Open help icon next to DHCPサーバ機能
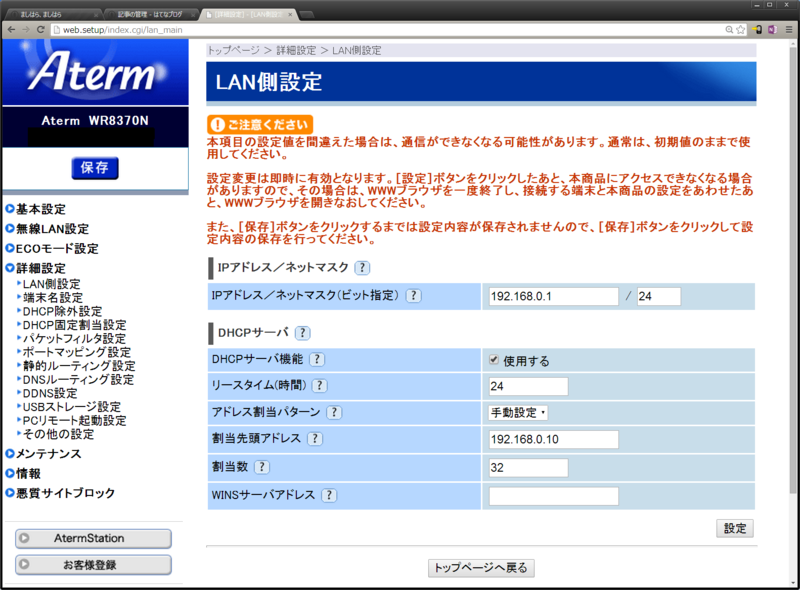This screenshot has width=800, height=590. point(318,359)
